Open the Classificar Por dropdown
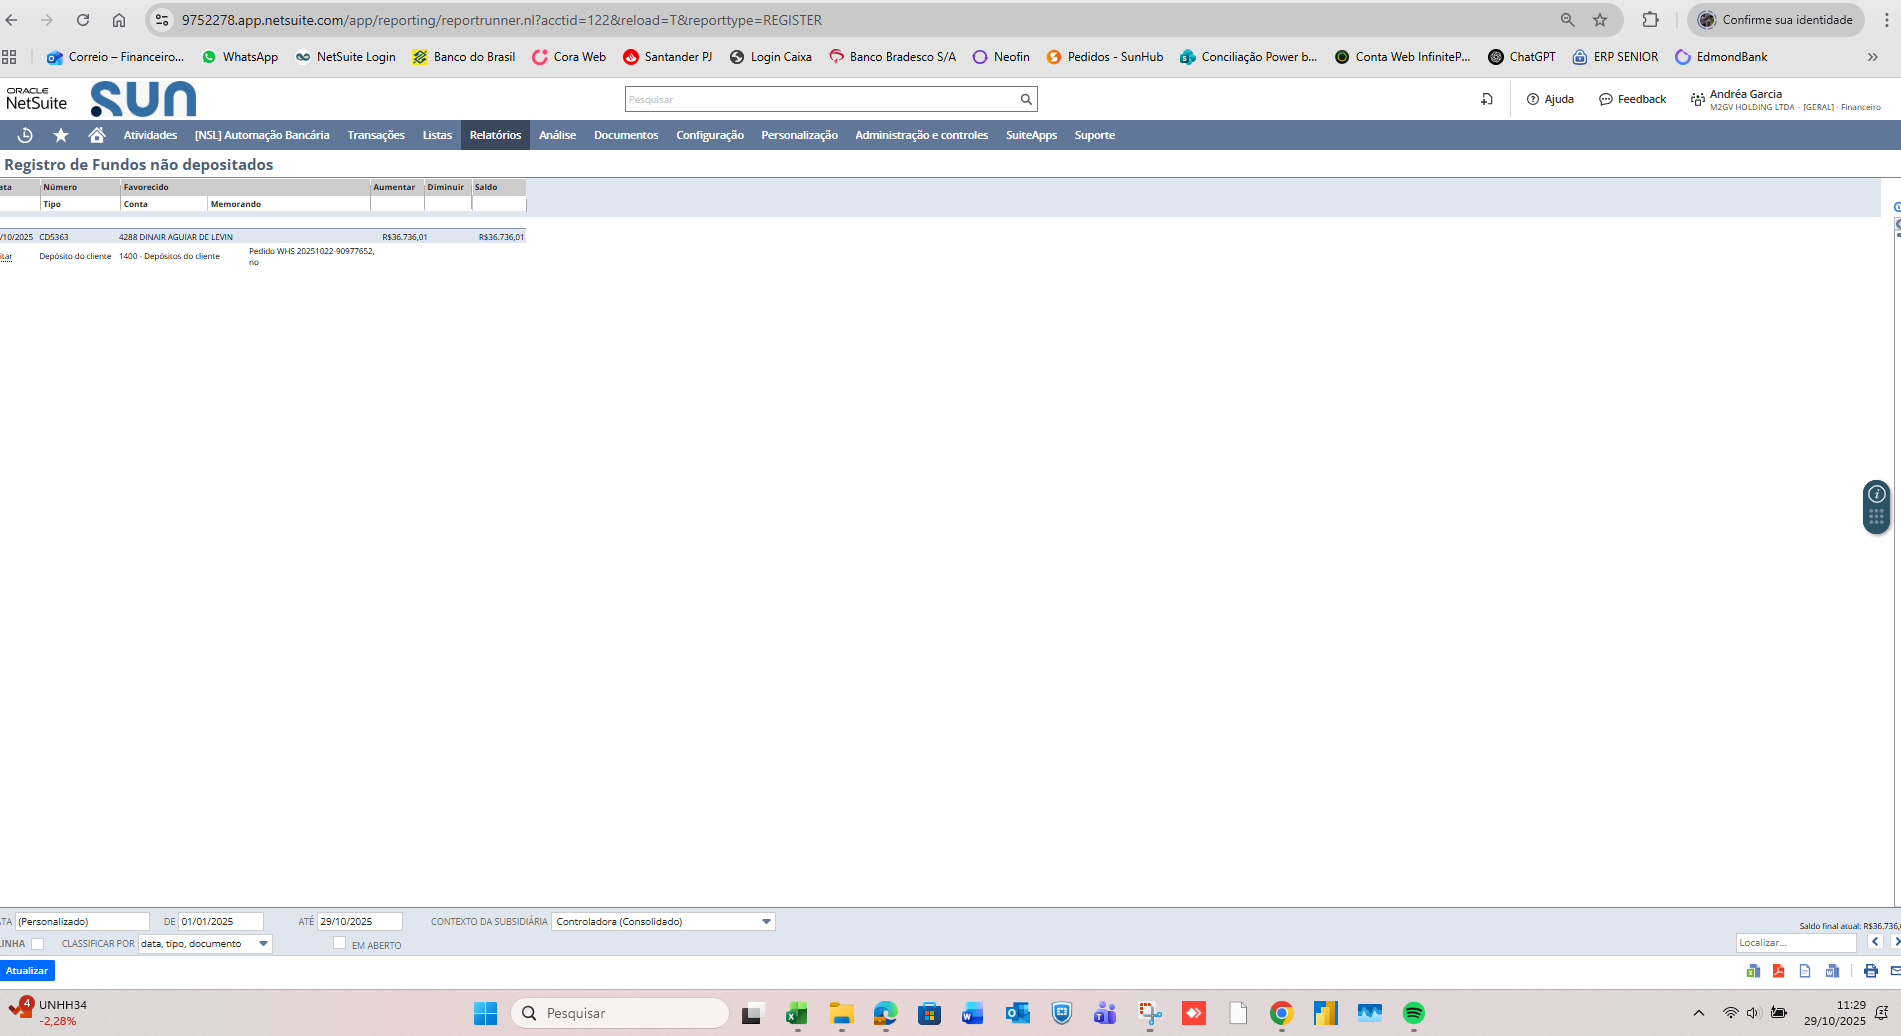1901x1036 pixels. pos(264,944)
